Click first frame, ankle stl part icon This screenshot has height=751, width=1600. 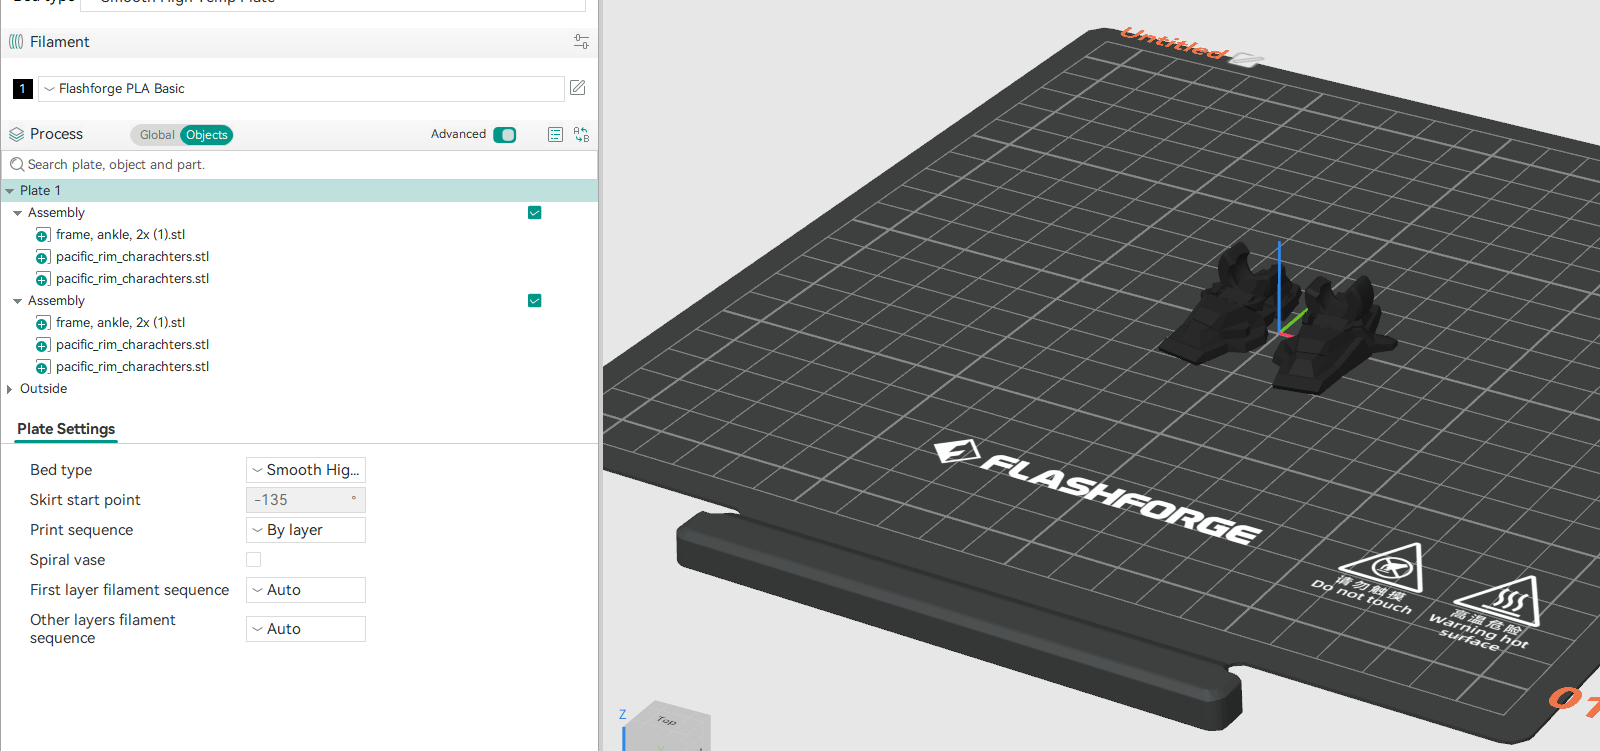[x=42, y=235]
